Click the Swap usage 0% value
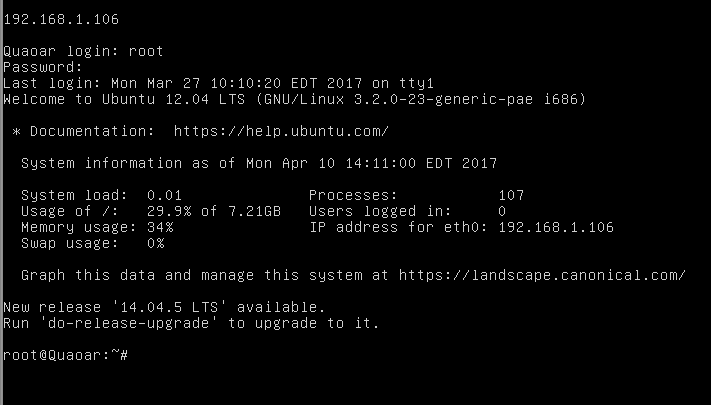The image size is (711, 405). 156,244
